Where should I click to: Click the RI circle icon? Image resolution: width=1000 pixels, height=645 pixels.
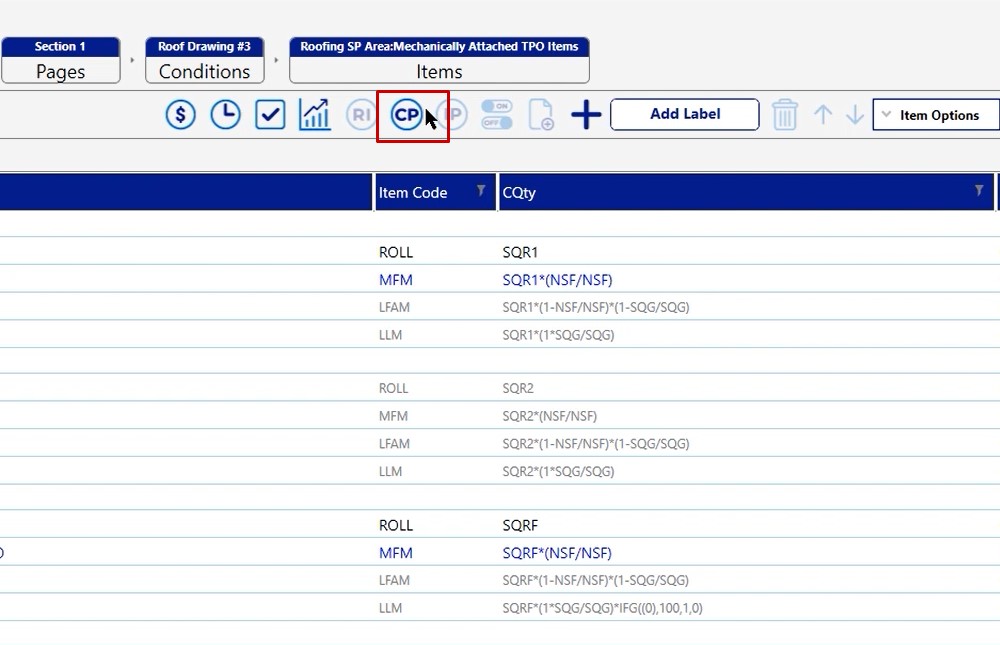(360, 115)
